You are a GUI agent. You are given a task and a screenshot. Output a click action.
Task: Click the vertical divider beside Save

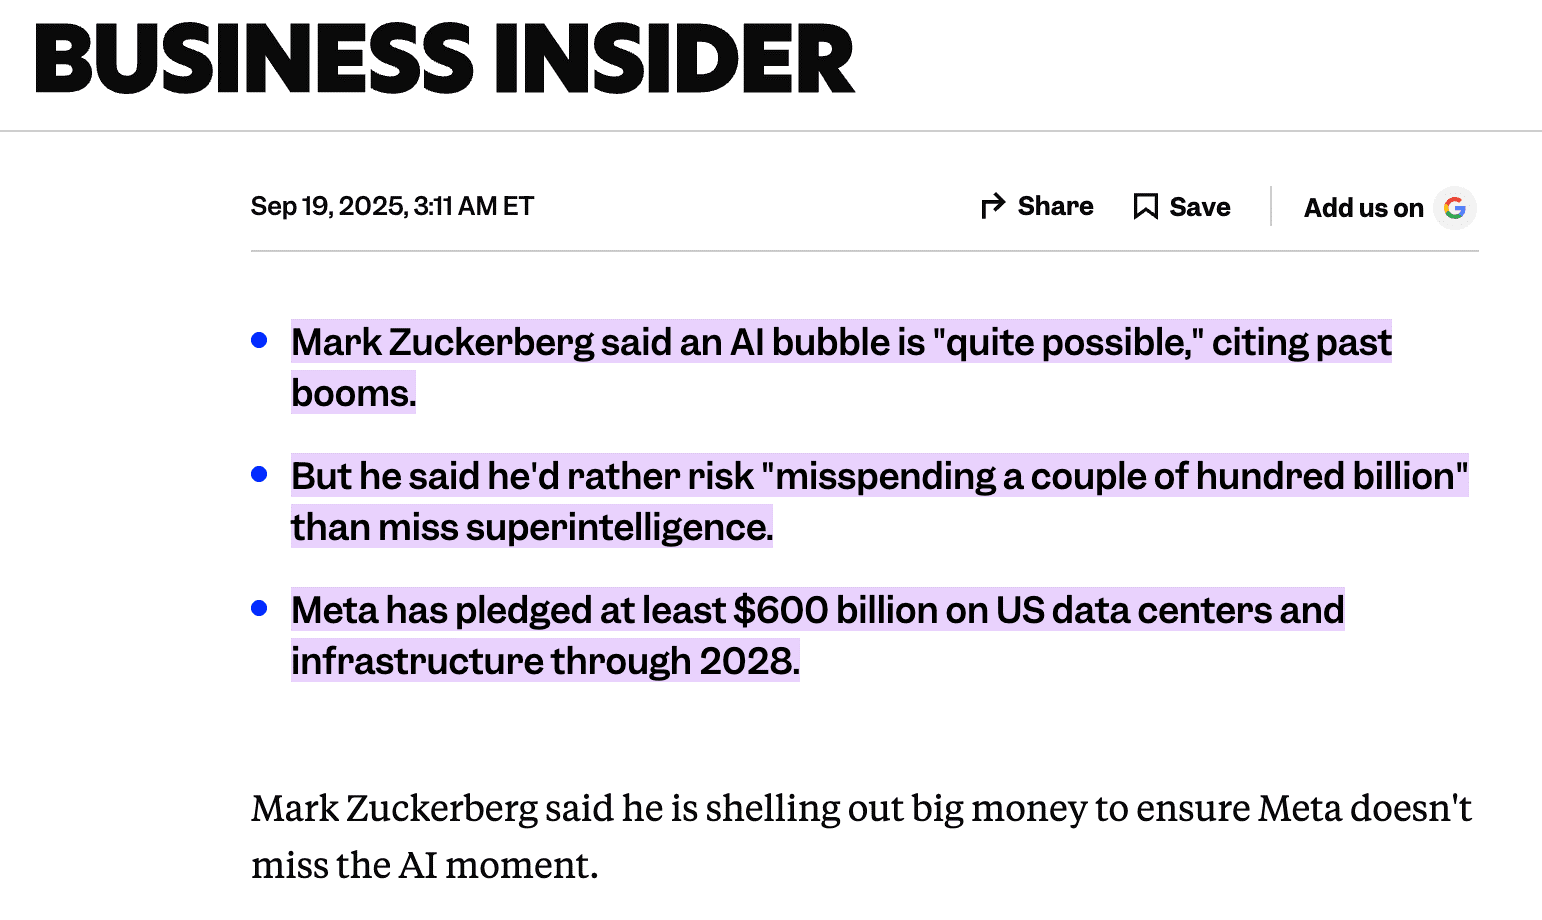tap(1271, 206)
